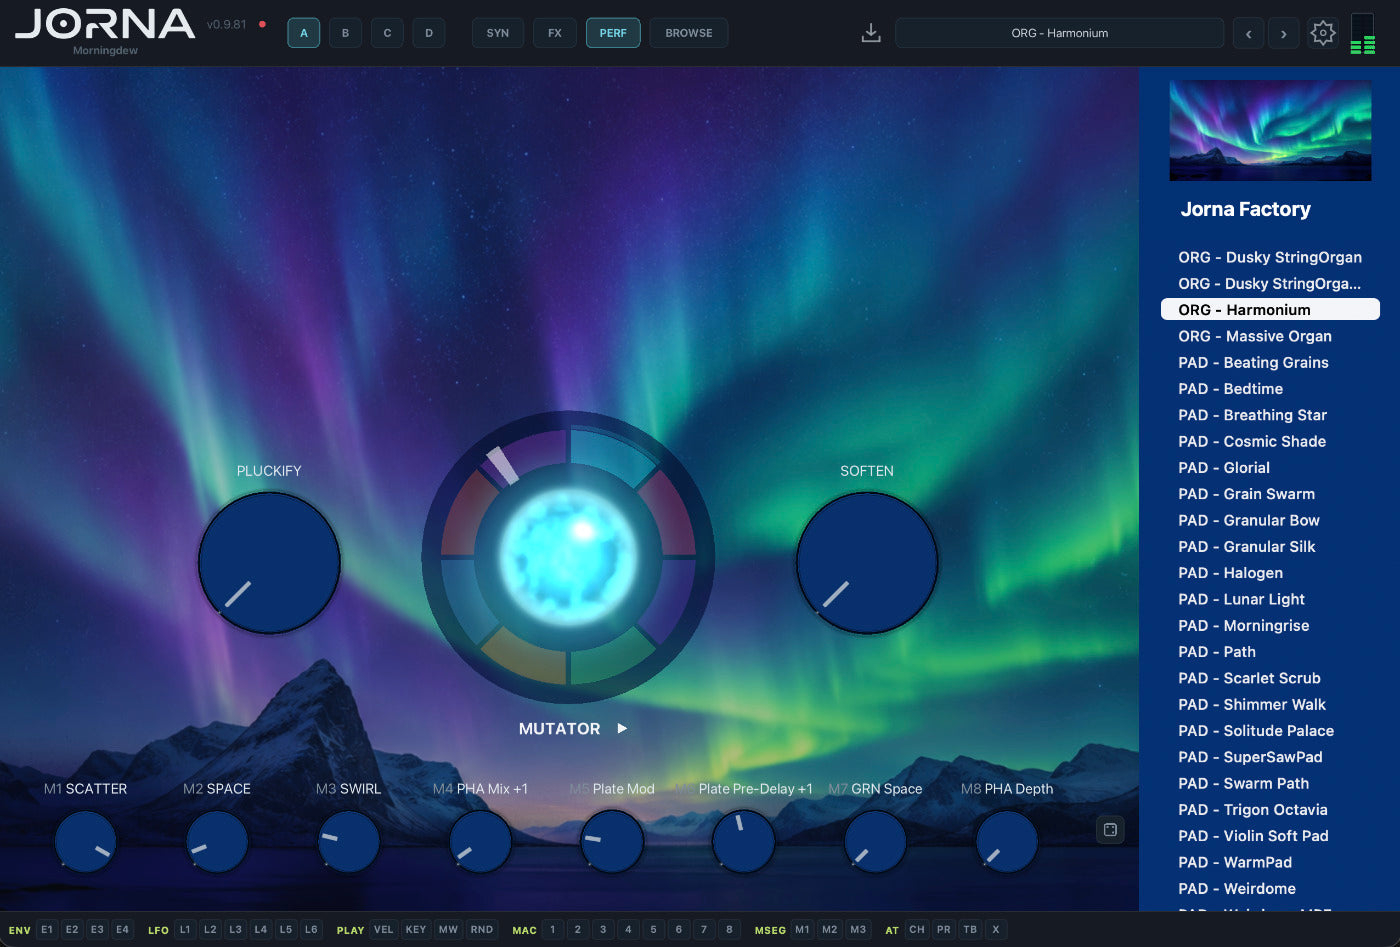Click the green output level meter
1400x947 pixels.
[x=1362, y=34]
